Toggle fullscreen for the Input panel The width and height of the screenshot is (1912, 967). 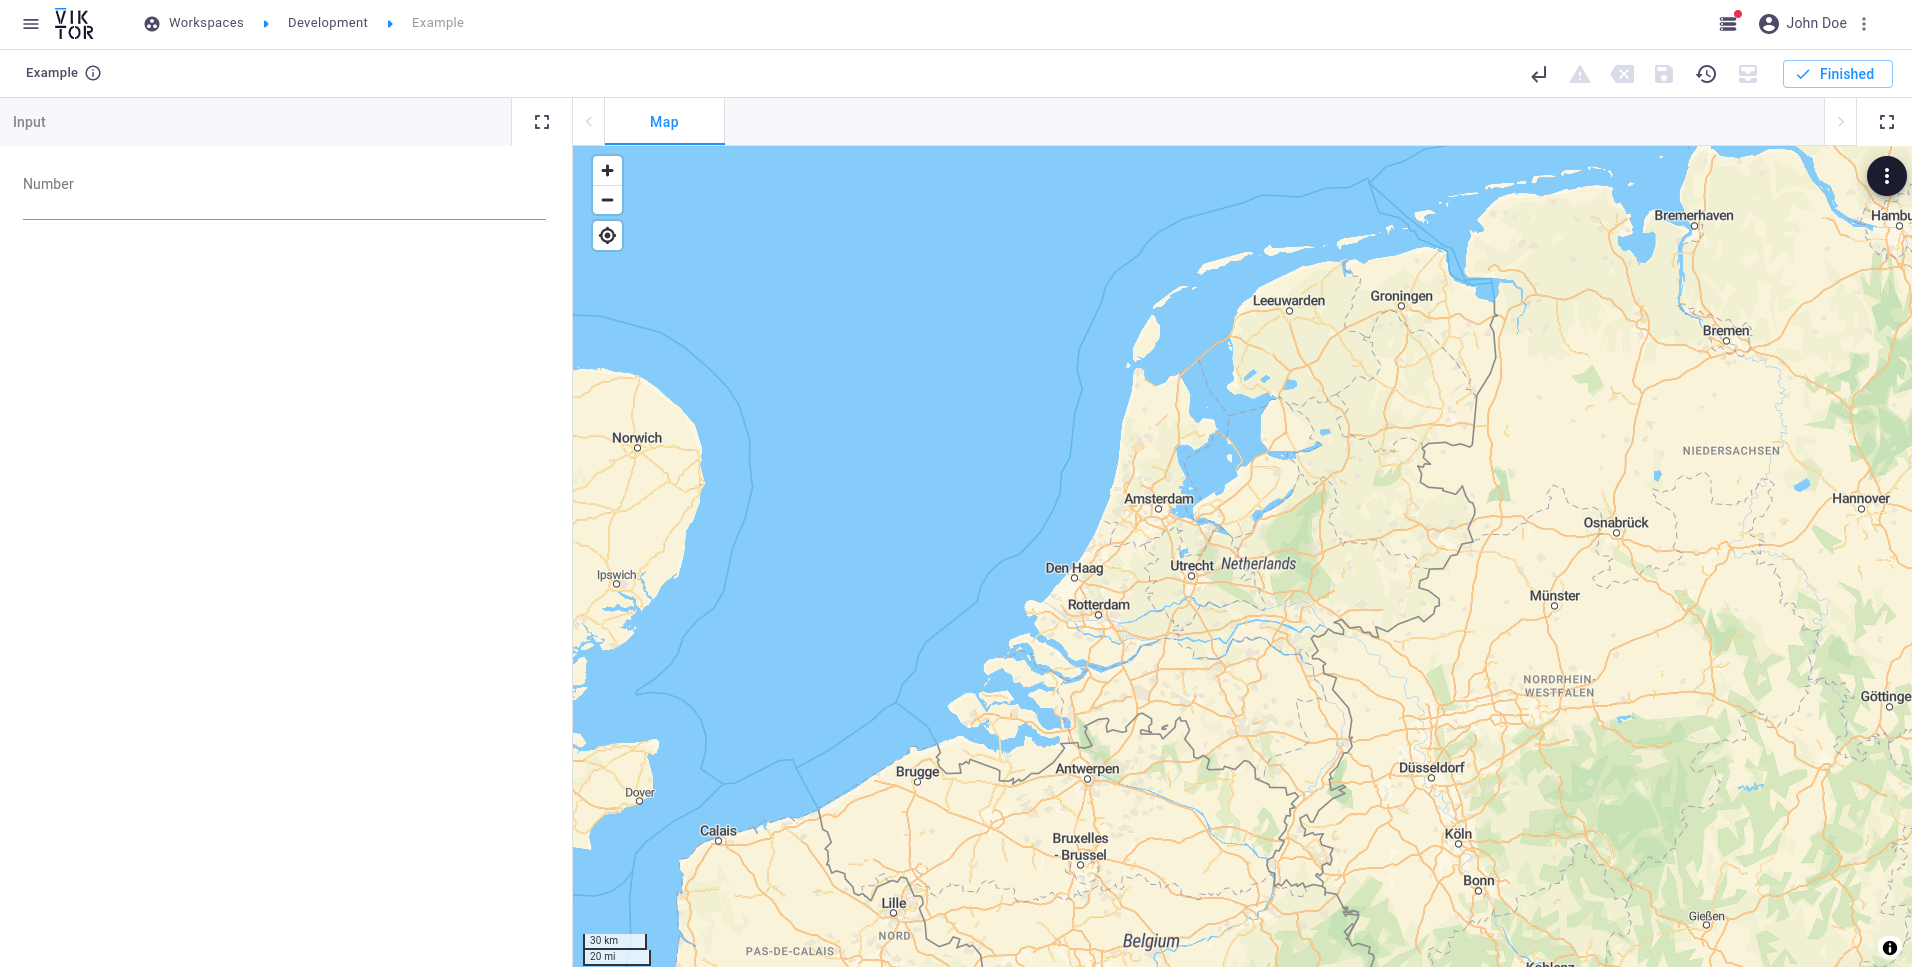tap(542, 122)
